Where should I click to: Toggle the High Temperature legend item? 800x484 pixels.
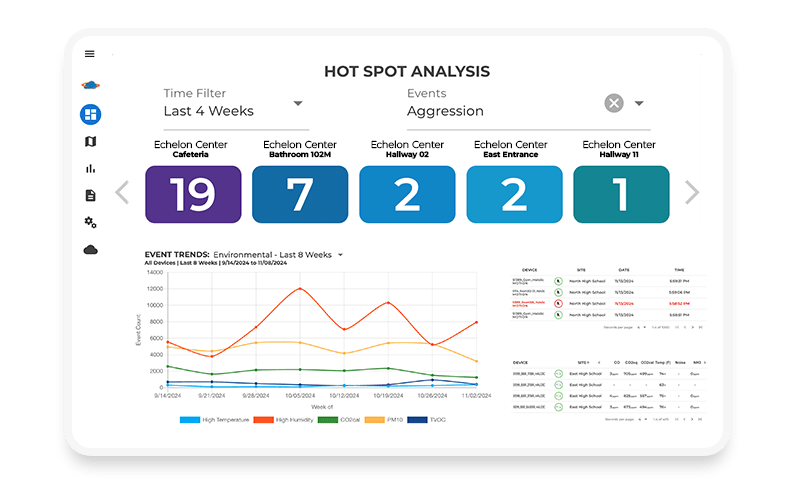point(214,420)
